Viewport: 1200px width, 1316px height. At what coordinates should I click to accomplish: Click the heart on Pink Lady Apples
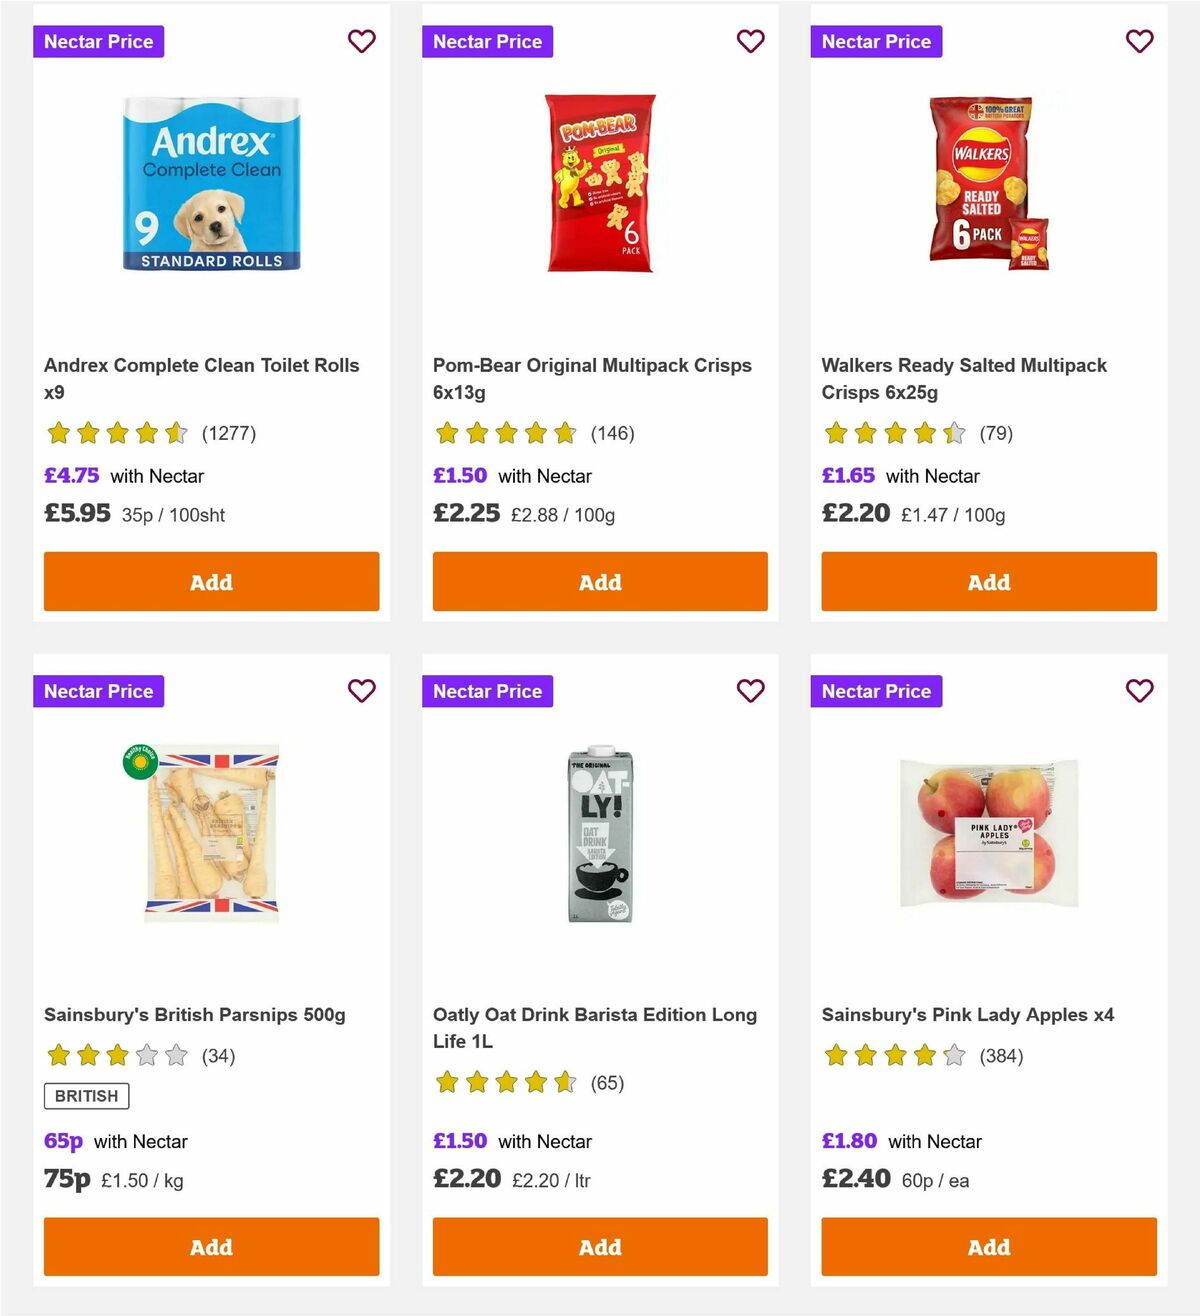pyautogui.click(x=1139, y=690)
